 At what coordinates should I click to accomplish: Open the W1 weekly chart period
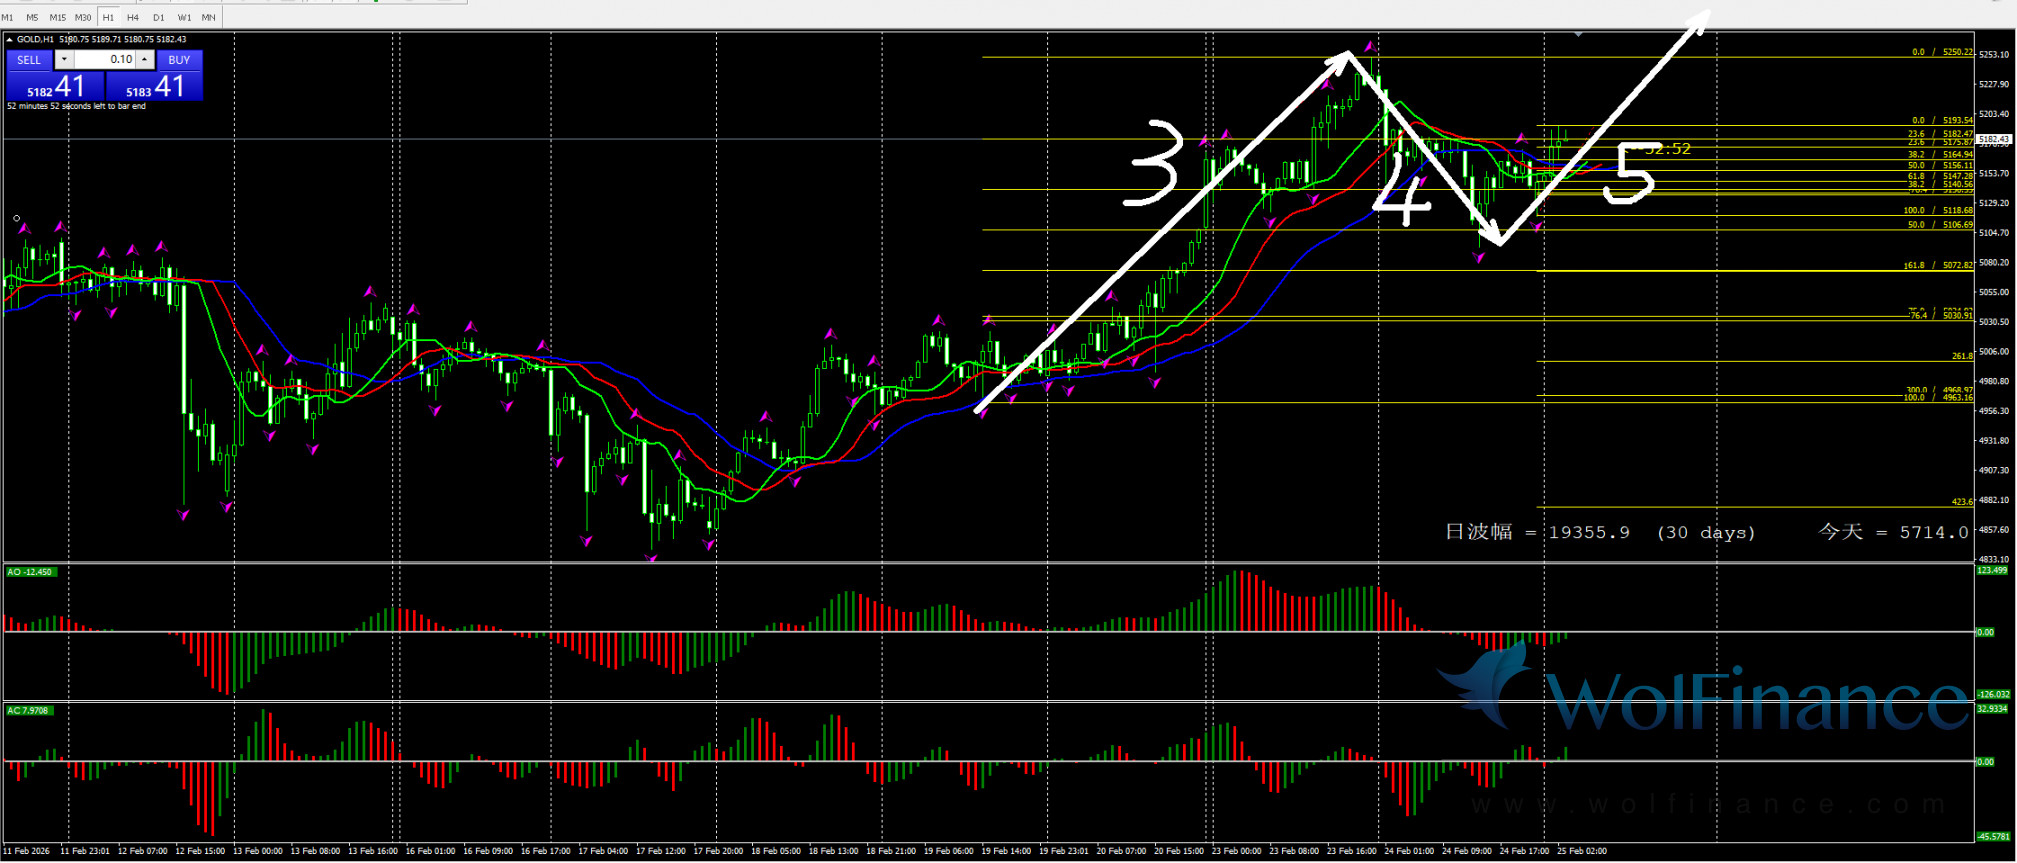click(184, 17)
